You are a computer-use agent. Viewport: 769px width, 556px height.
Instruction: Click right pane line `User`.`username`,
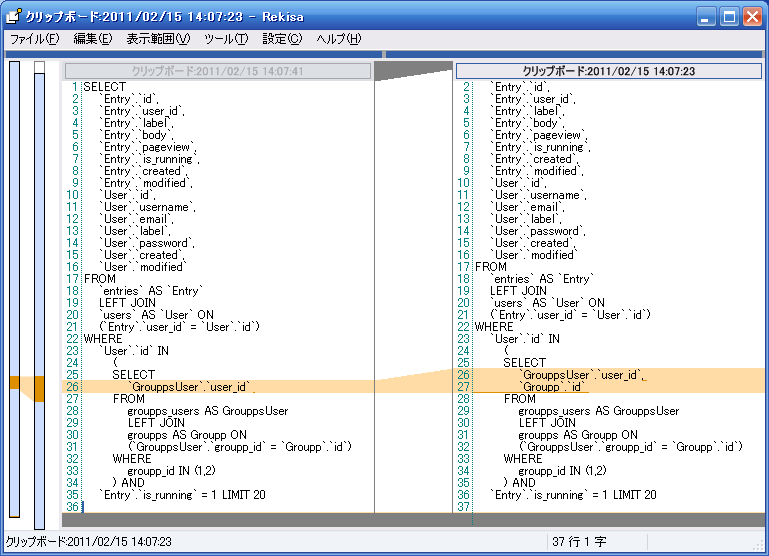pyautogui.click(x=538, y=195)
